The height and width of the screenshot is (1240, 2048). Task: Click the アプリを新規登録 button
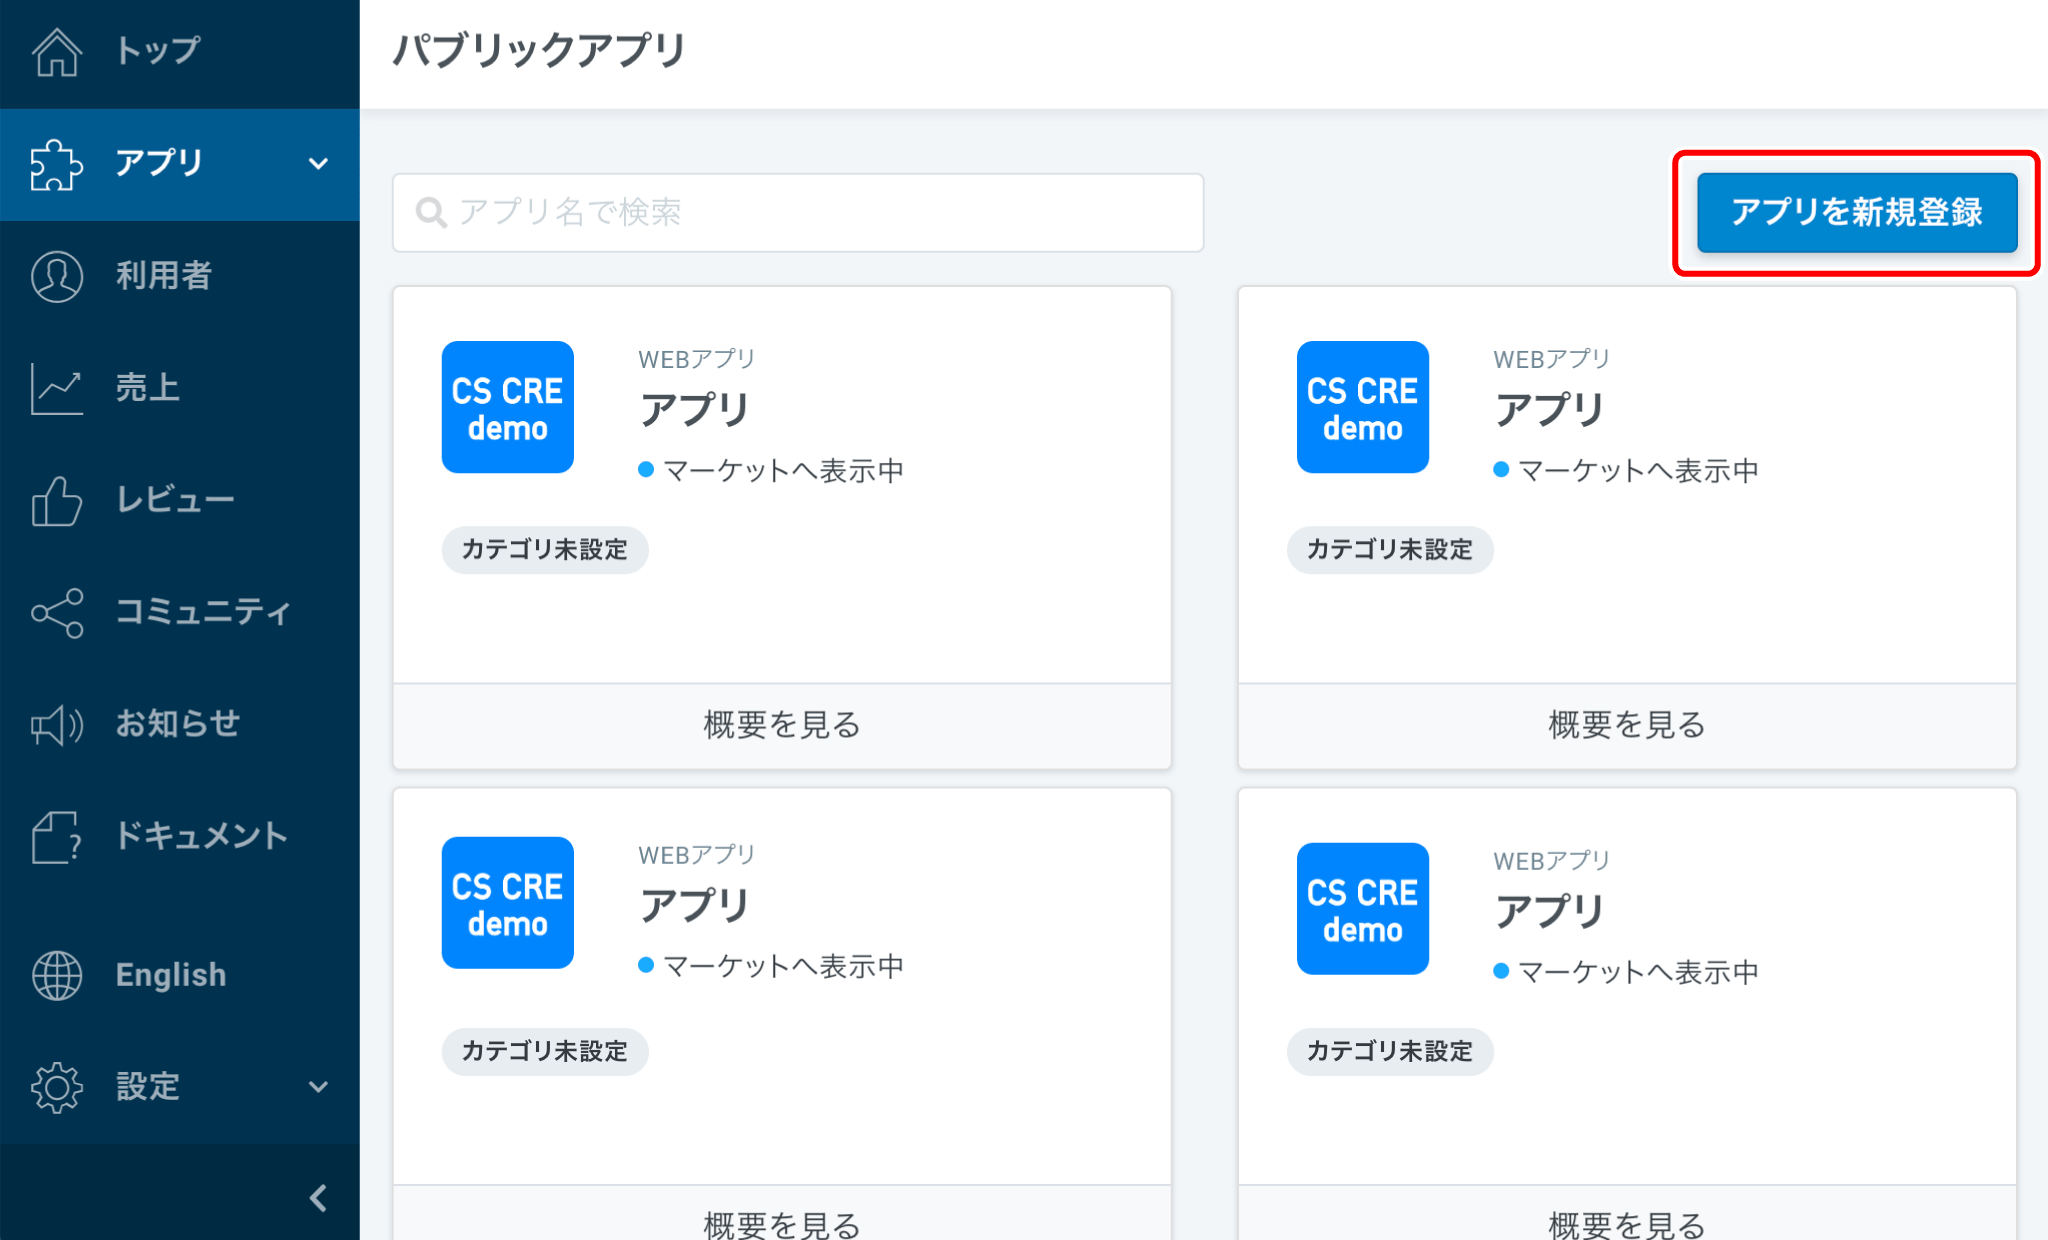click(x=1856, y=212)
